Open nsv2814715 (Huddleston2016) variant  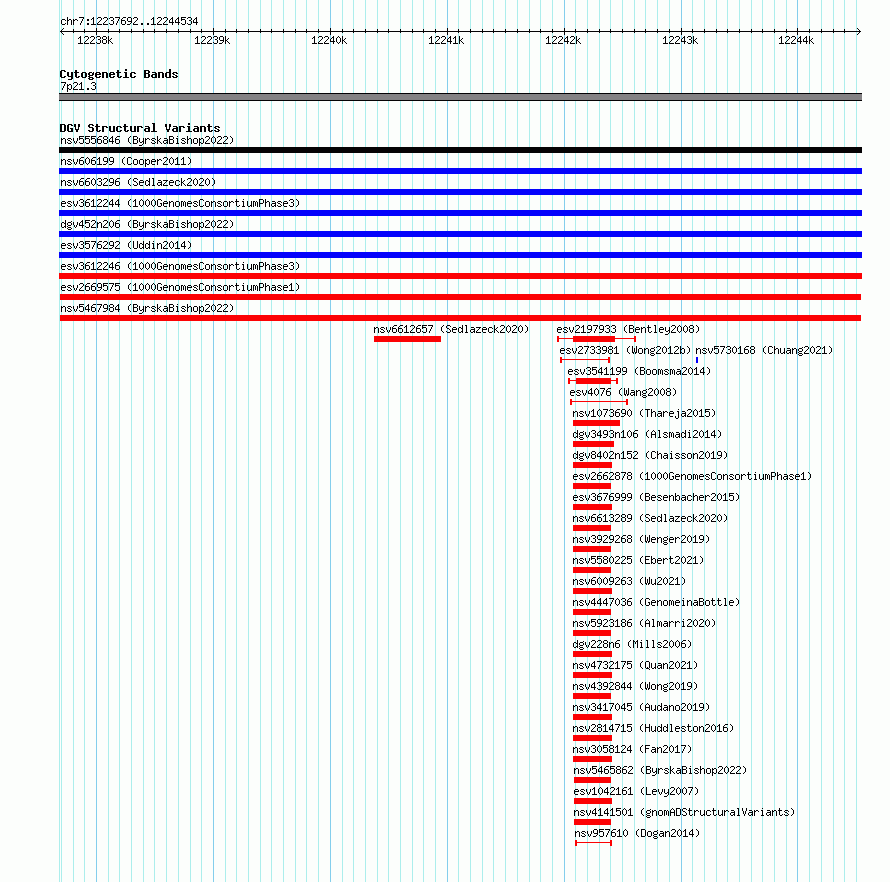pos(653,728)
